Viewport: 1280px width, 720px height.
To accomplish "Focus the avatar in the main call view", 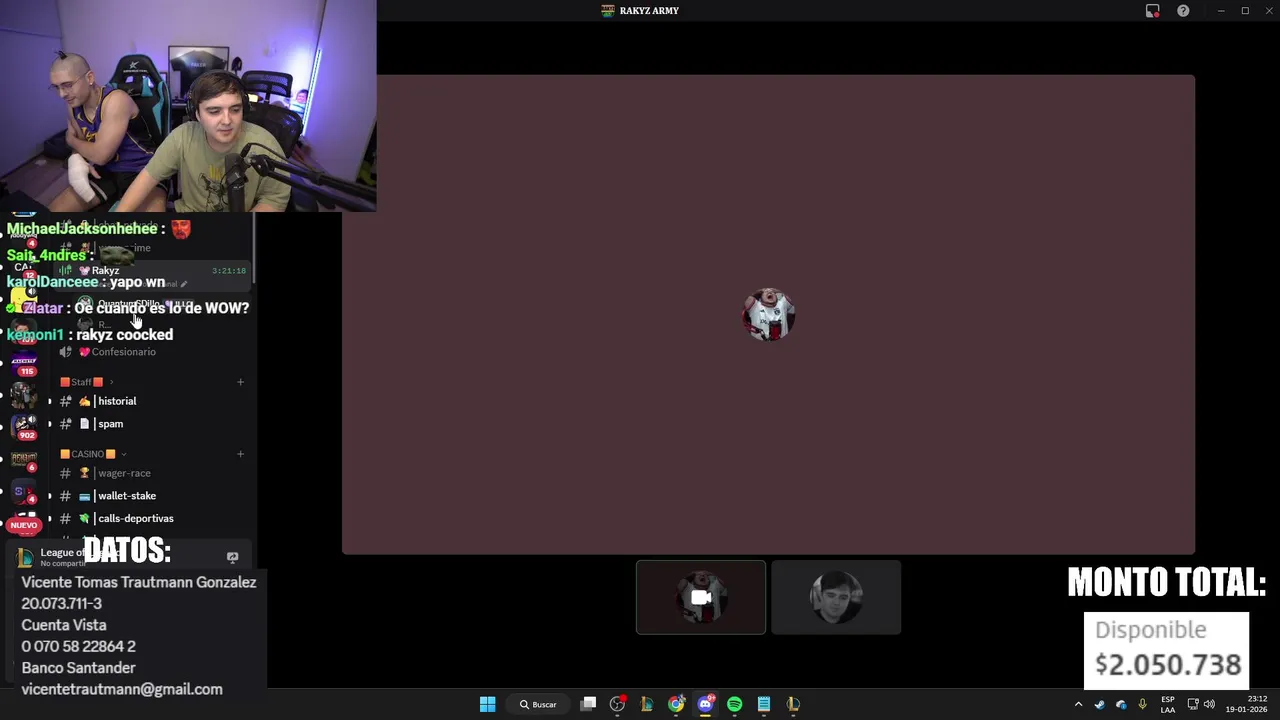I will [x=768, y=315].
